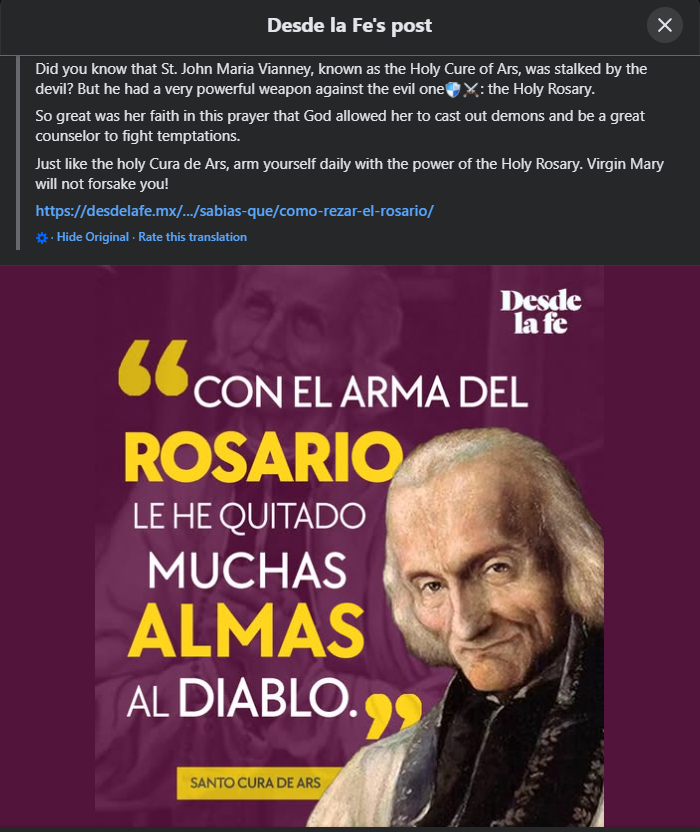Click the crossed swords emoji in the post
Screen dimensions: 700x832
(471, 89)
